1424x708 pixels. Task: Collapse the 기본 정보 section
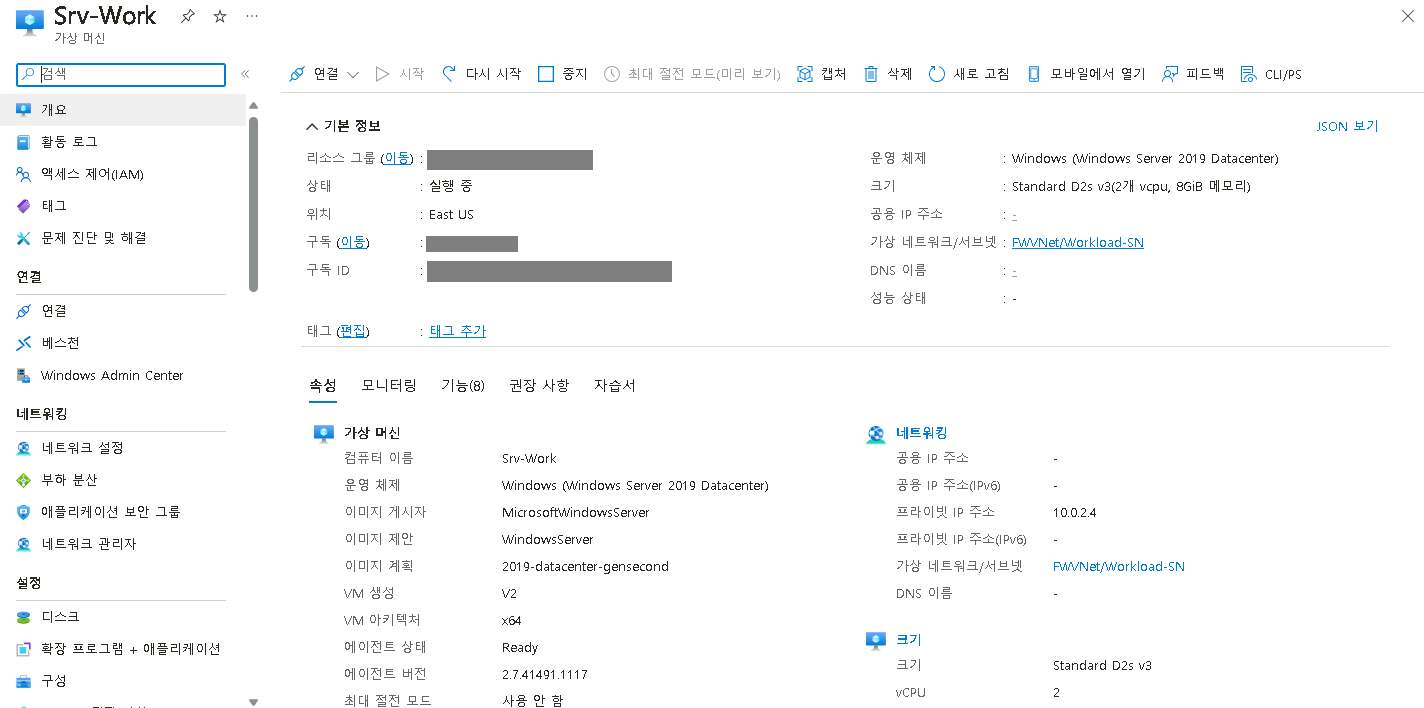343,126
